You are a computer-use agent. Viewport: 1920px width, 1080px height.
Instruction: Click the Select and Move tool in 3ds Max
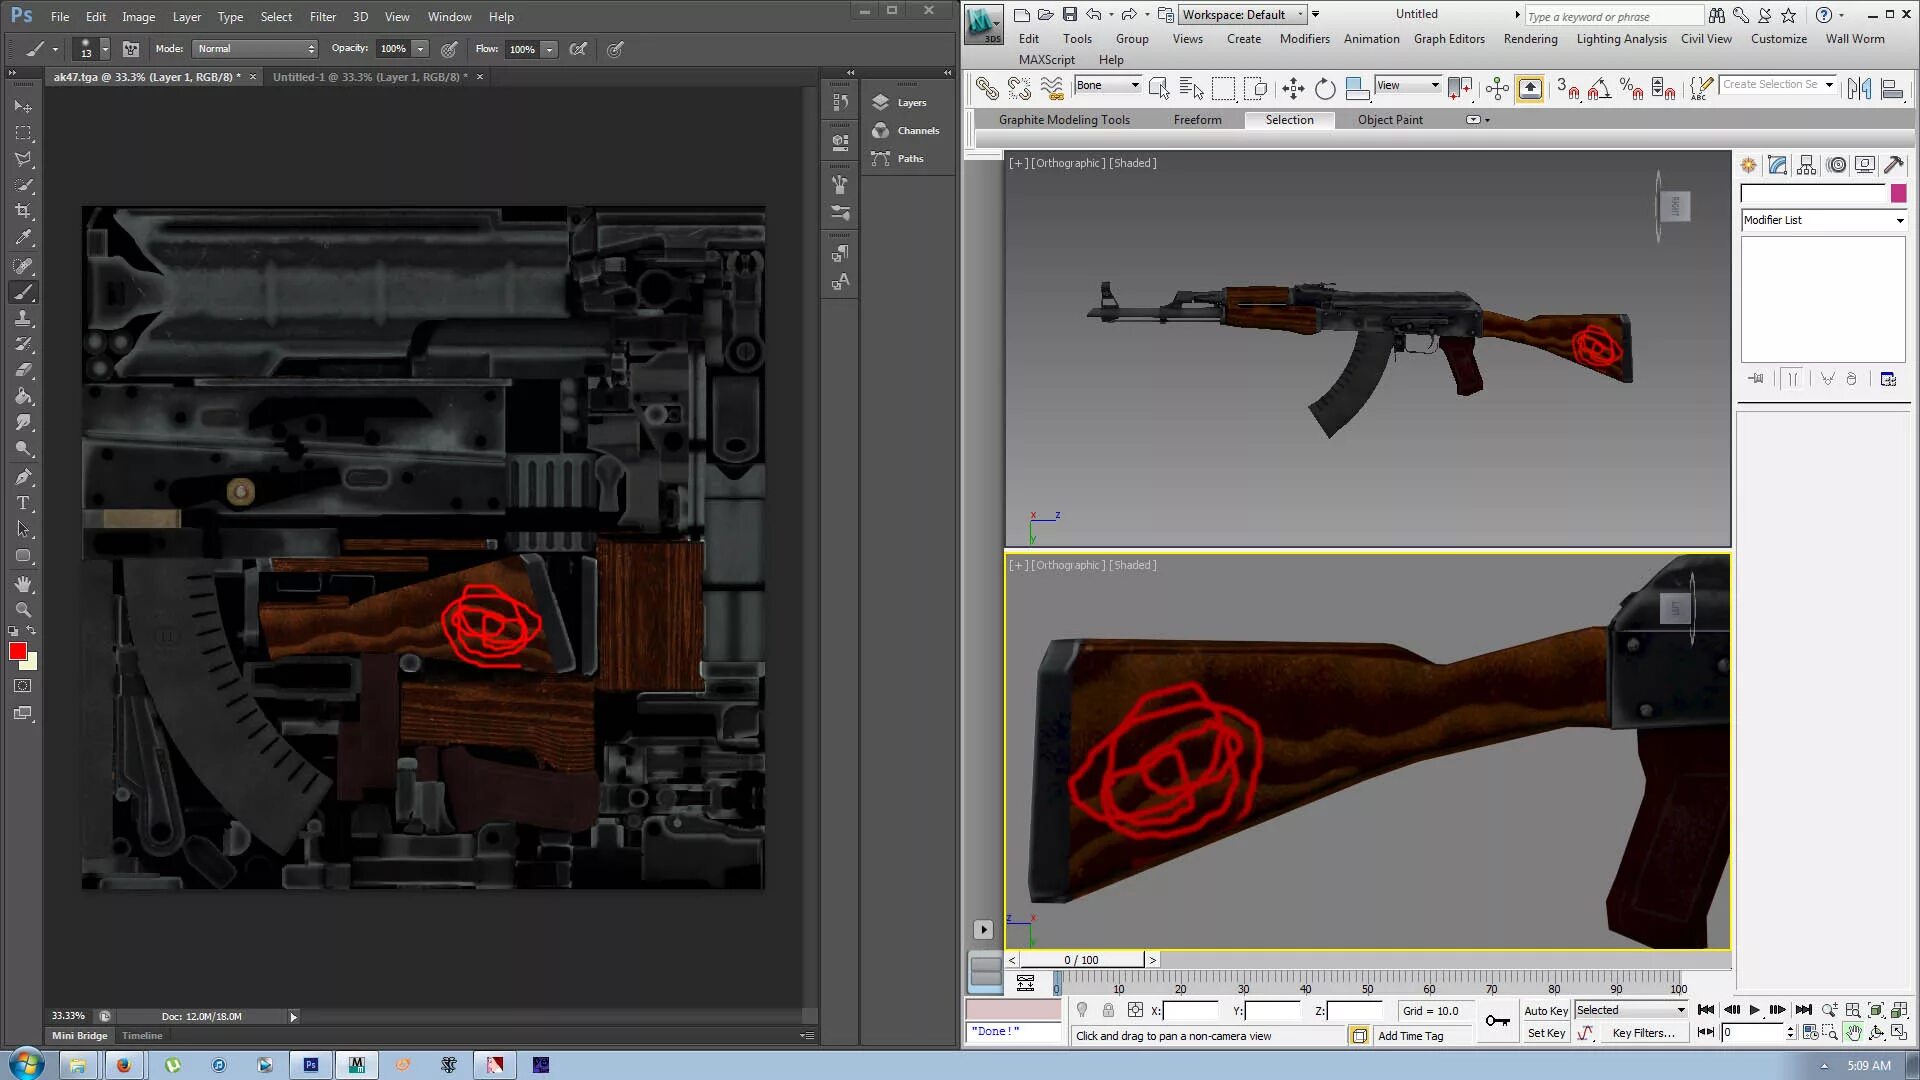click(1292, 89)
